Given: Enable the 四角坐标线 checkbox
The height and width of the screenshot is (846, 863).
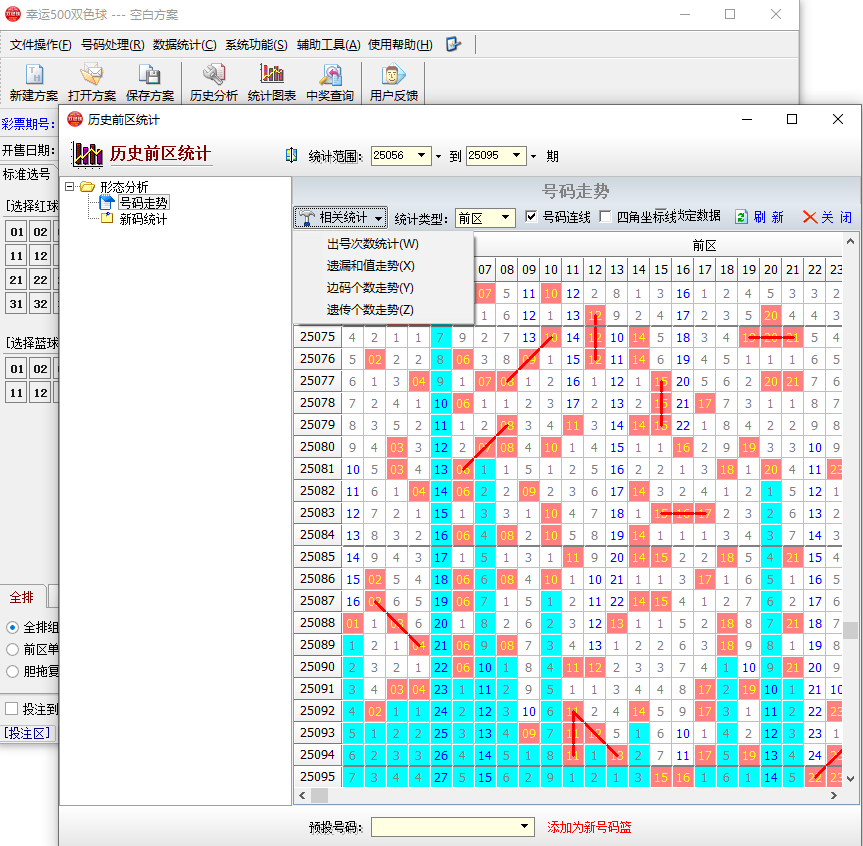Looking at the screenshot, I should point(606,217).
